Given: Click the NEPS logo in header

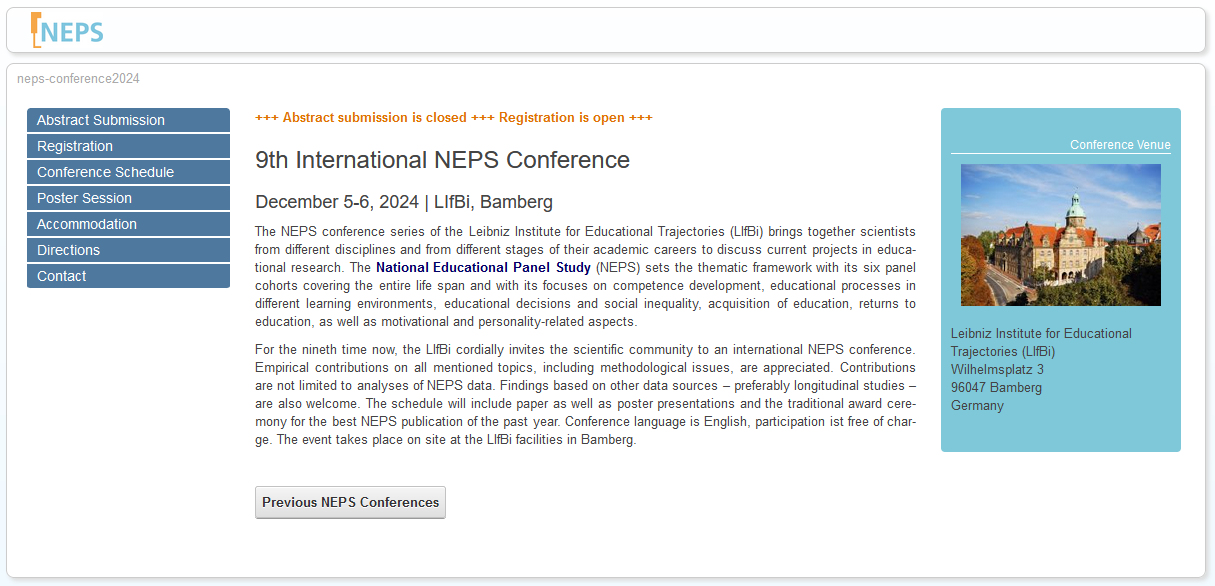Looking at the screenshot, I should tap(67, 30).
